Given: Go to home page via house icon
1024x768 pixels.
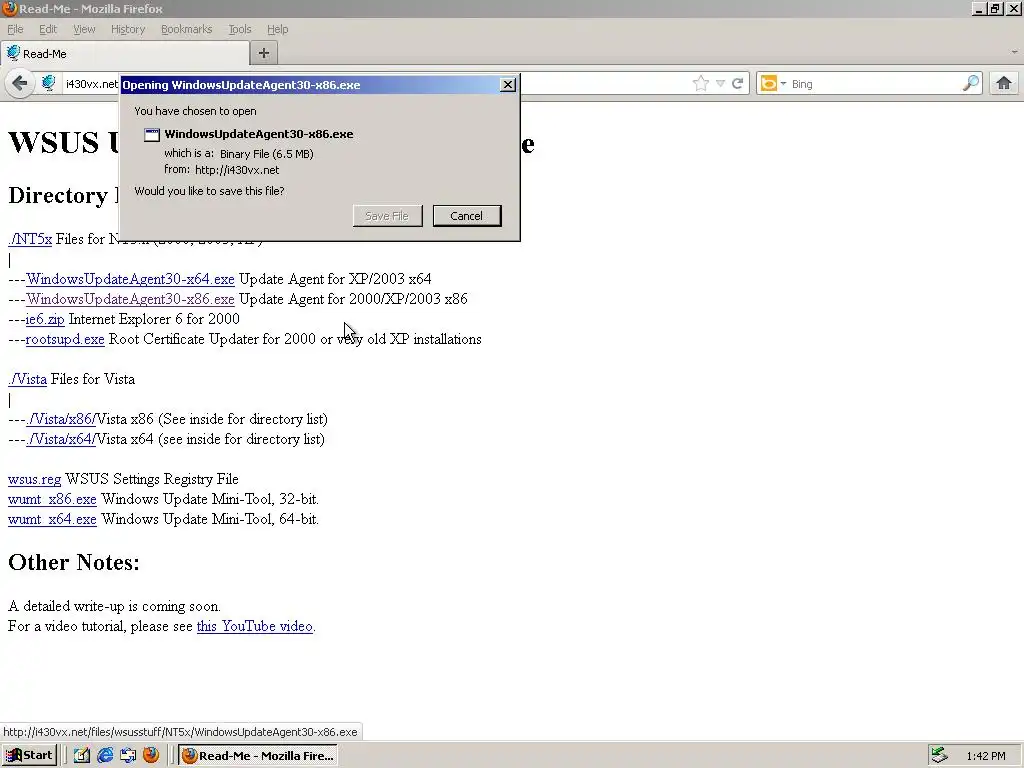Looking at the screenshot, I should point(1004,83).
